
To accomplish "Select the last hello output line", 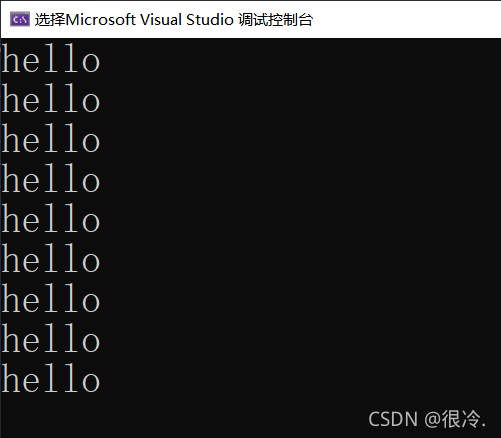I will tap(51, 378).
